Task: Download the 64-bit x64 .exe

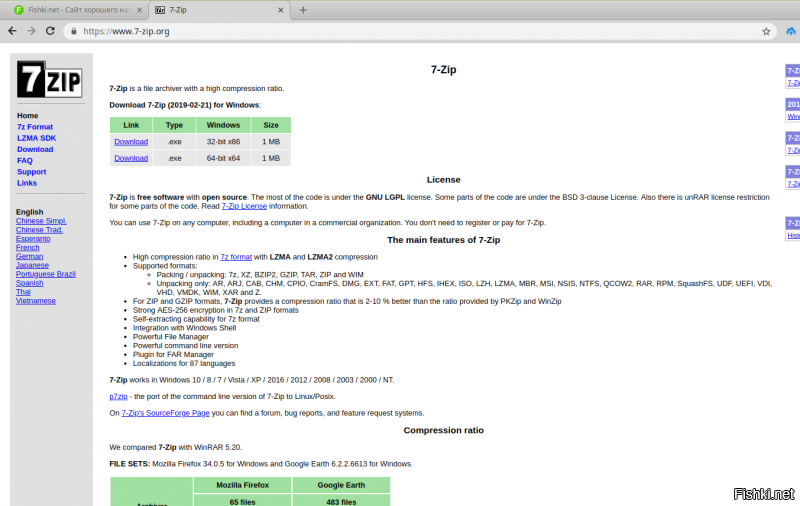Action: tap(131, 158)
